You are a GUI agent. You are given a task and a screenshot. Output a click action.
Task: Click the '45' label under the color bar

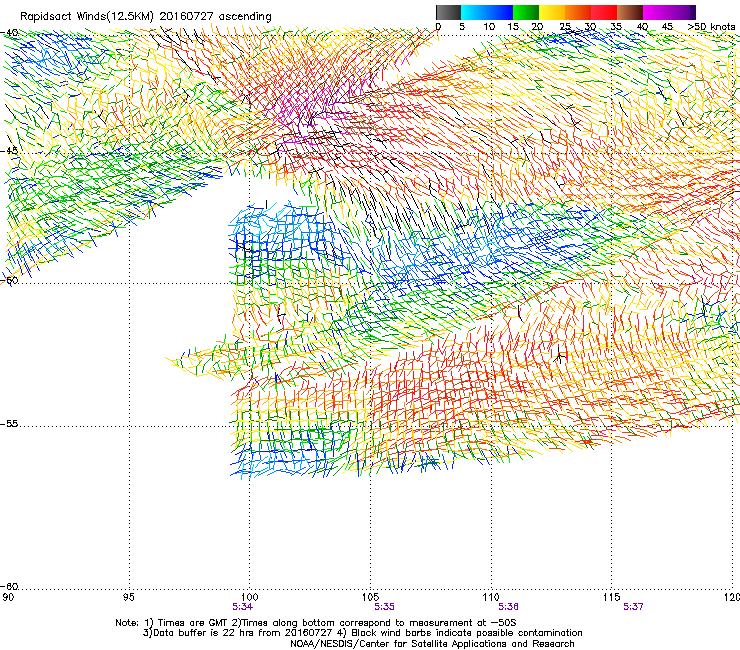coord(667,27)
